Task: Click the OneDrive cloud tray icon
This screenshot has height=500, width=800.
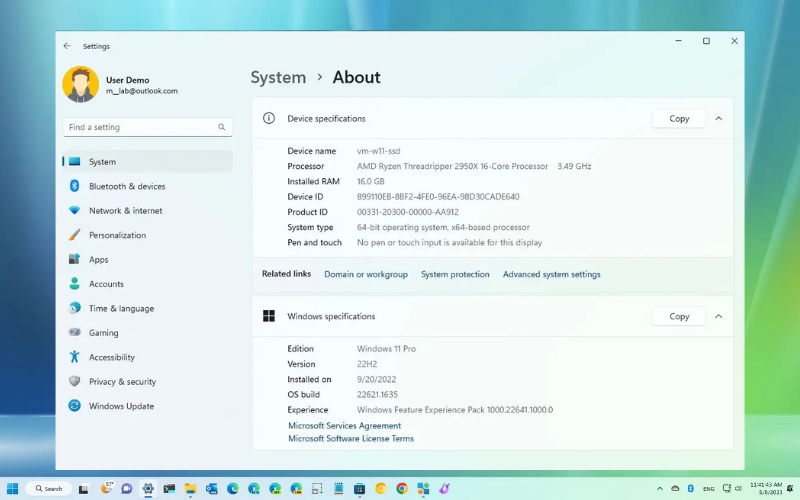Action: [x=675, y=489]
